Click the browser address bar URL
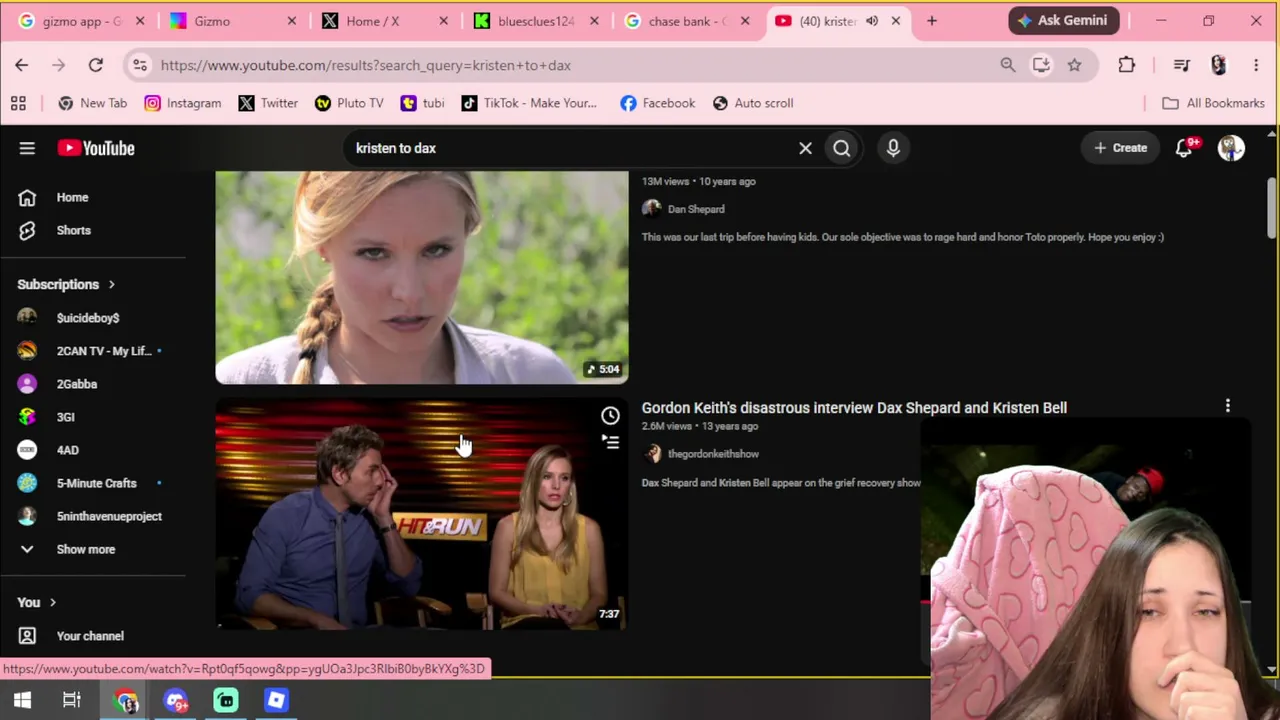The image size is (1280, 720). click(x=366, y=65)
